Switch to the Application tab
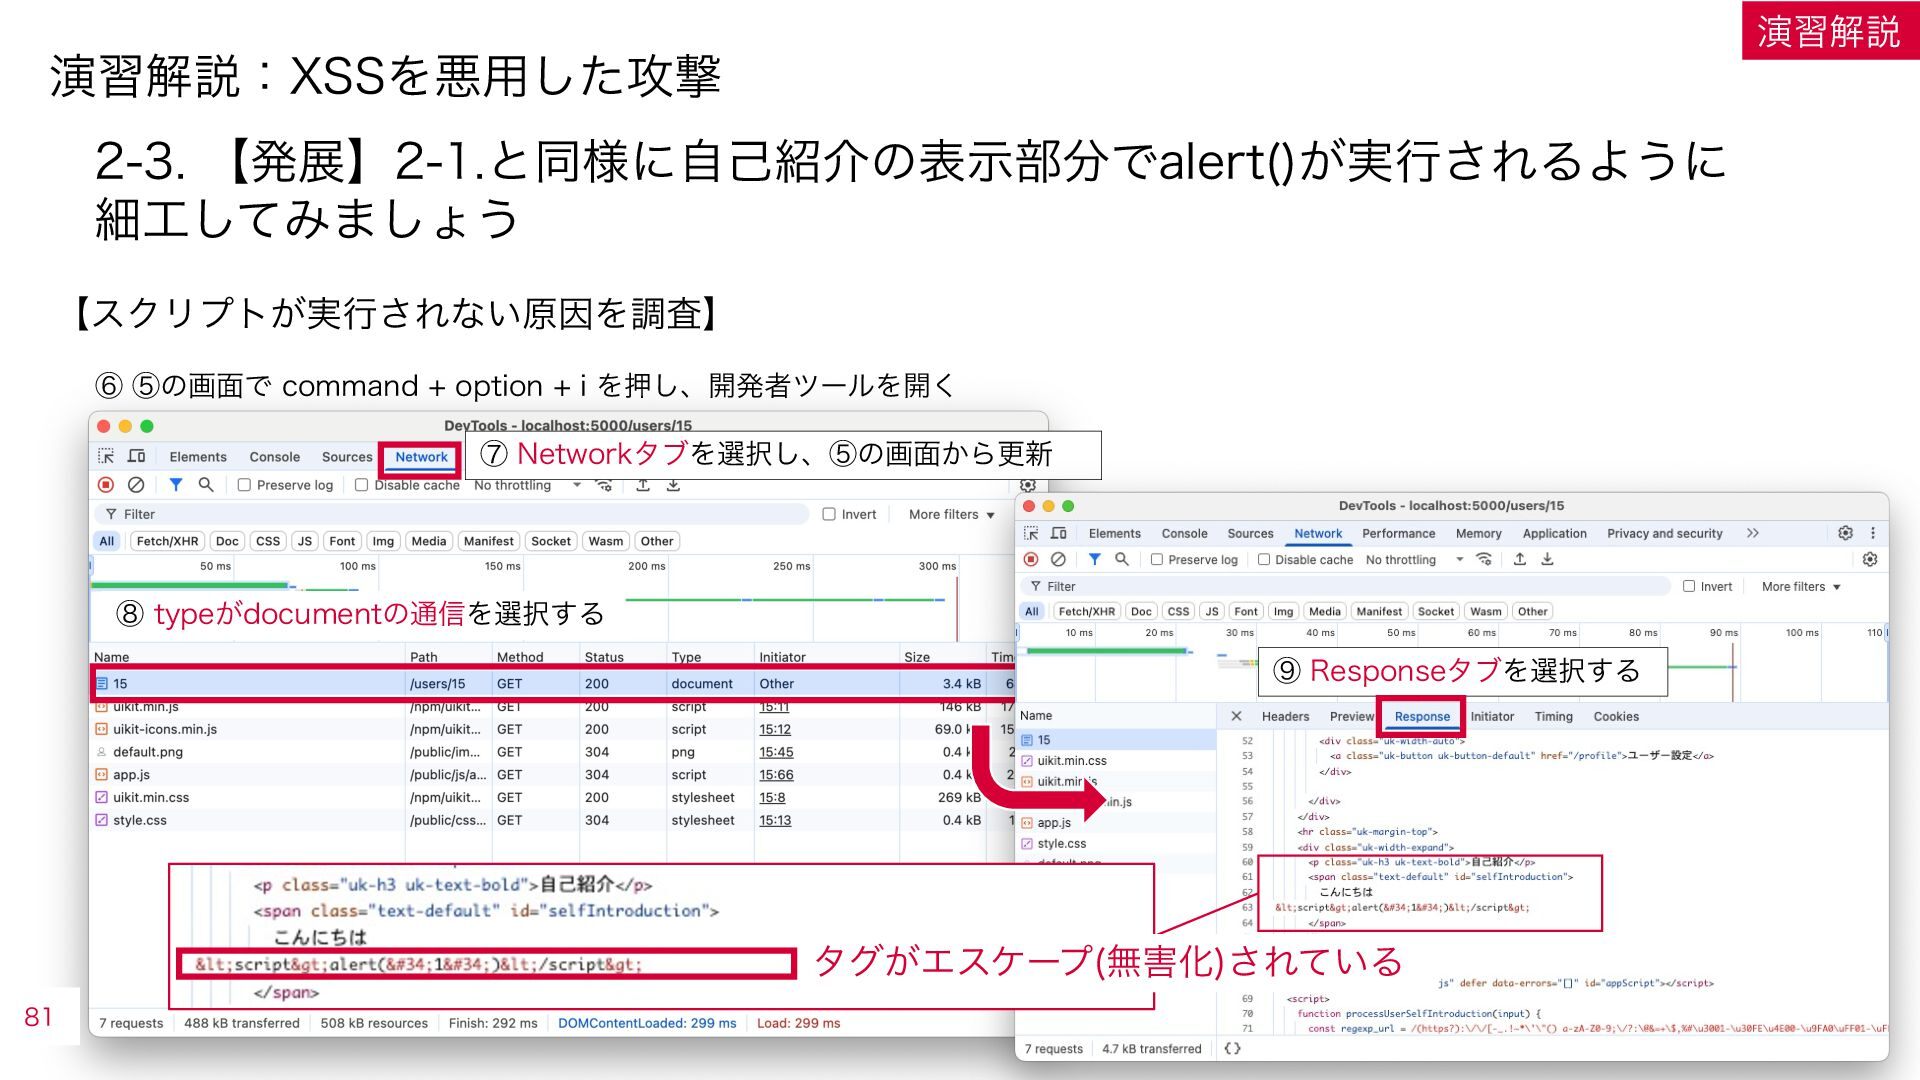The image size is (1920, 1080). [x=1554, y=534]
